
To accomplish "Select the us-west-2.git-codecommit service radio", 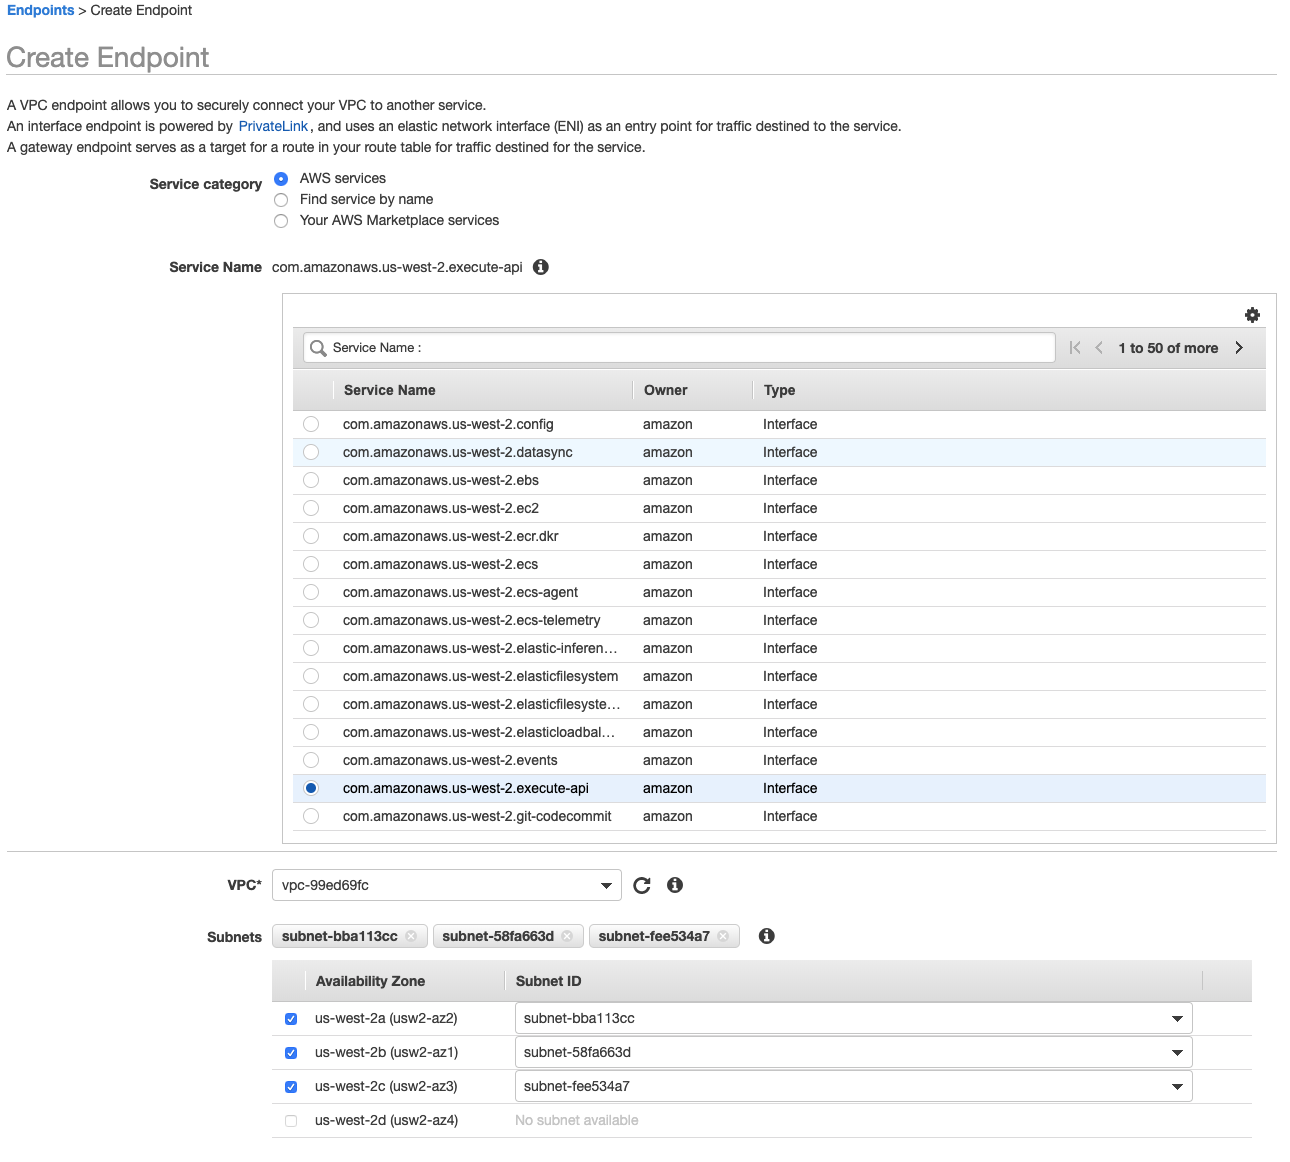I will 311,816.
